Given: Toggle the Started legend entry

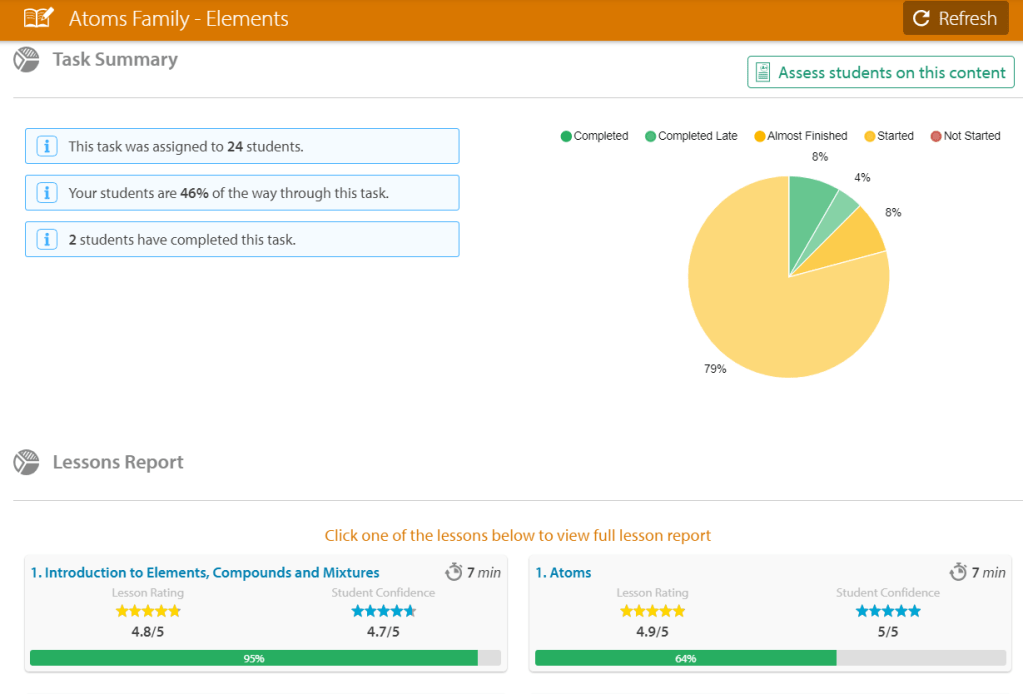Looking at the screenshot, I should (x=888, y=136).
